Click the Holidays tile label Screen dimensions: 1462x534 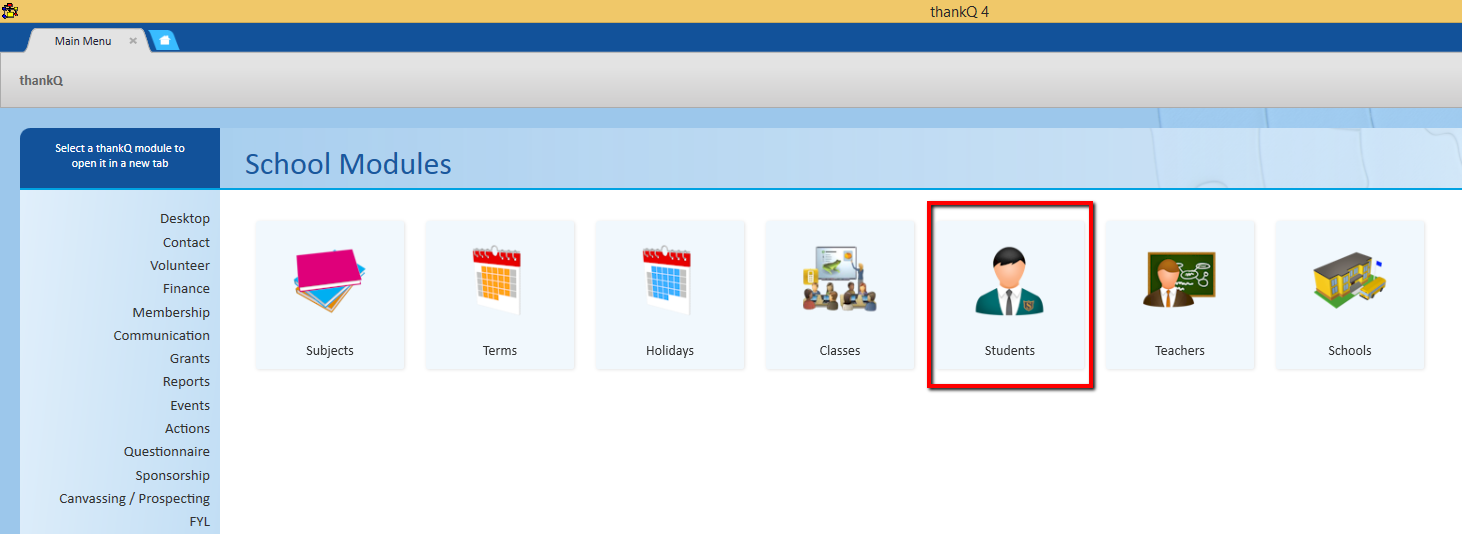[x=670, y=351]
